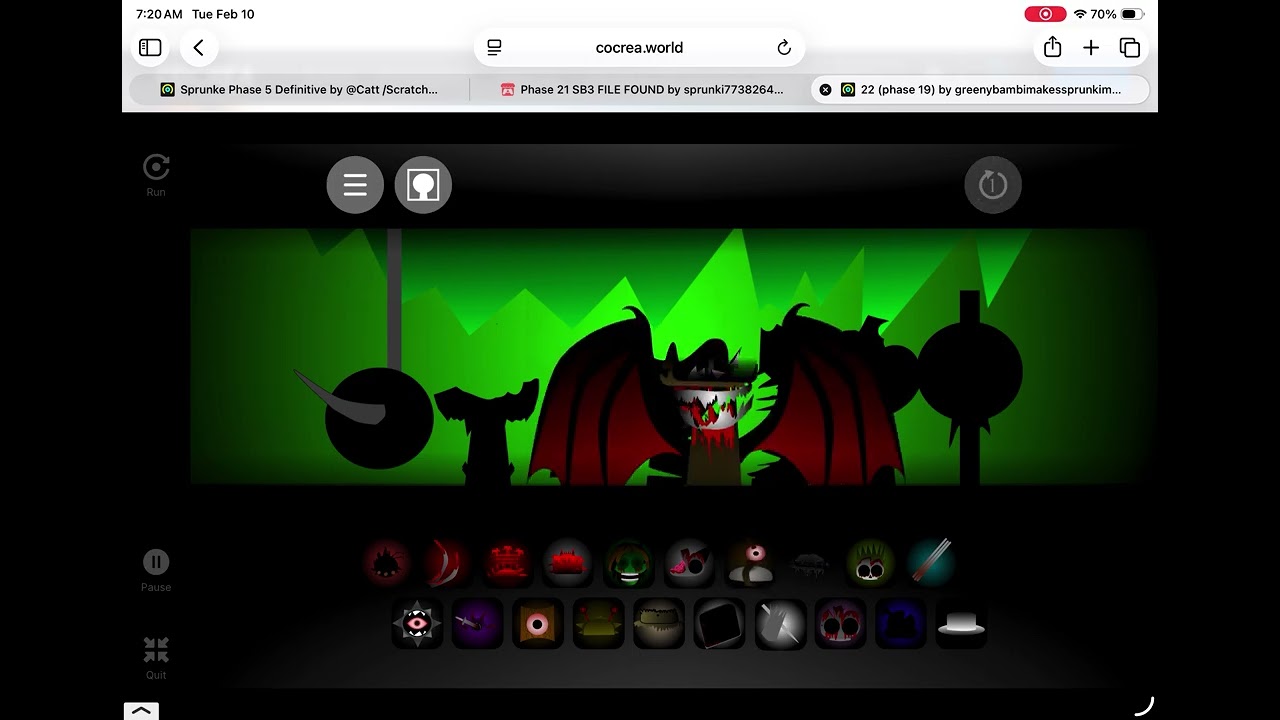Select the gray ball with pink mouth icon
Screen dimensions: 1280x720
(689, 564)
